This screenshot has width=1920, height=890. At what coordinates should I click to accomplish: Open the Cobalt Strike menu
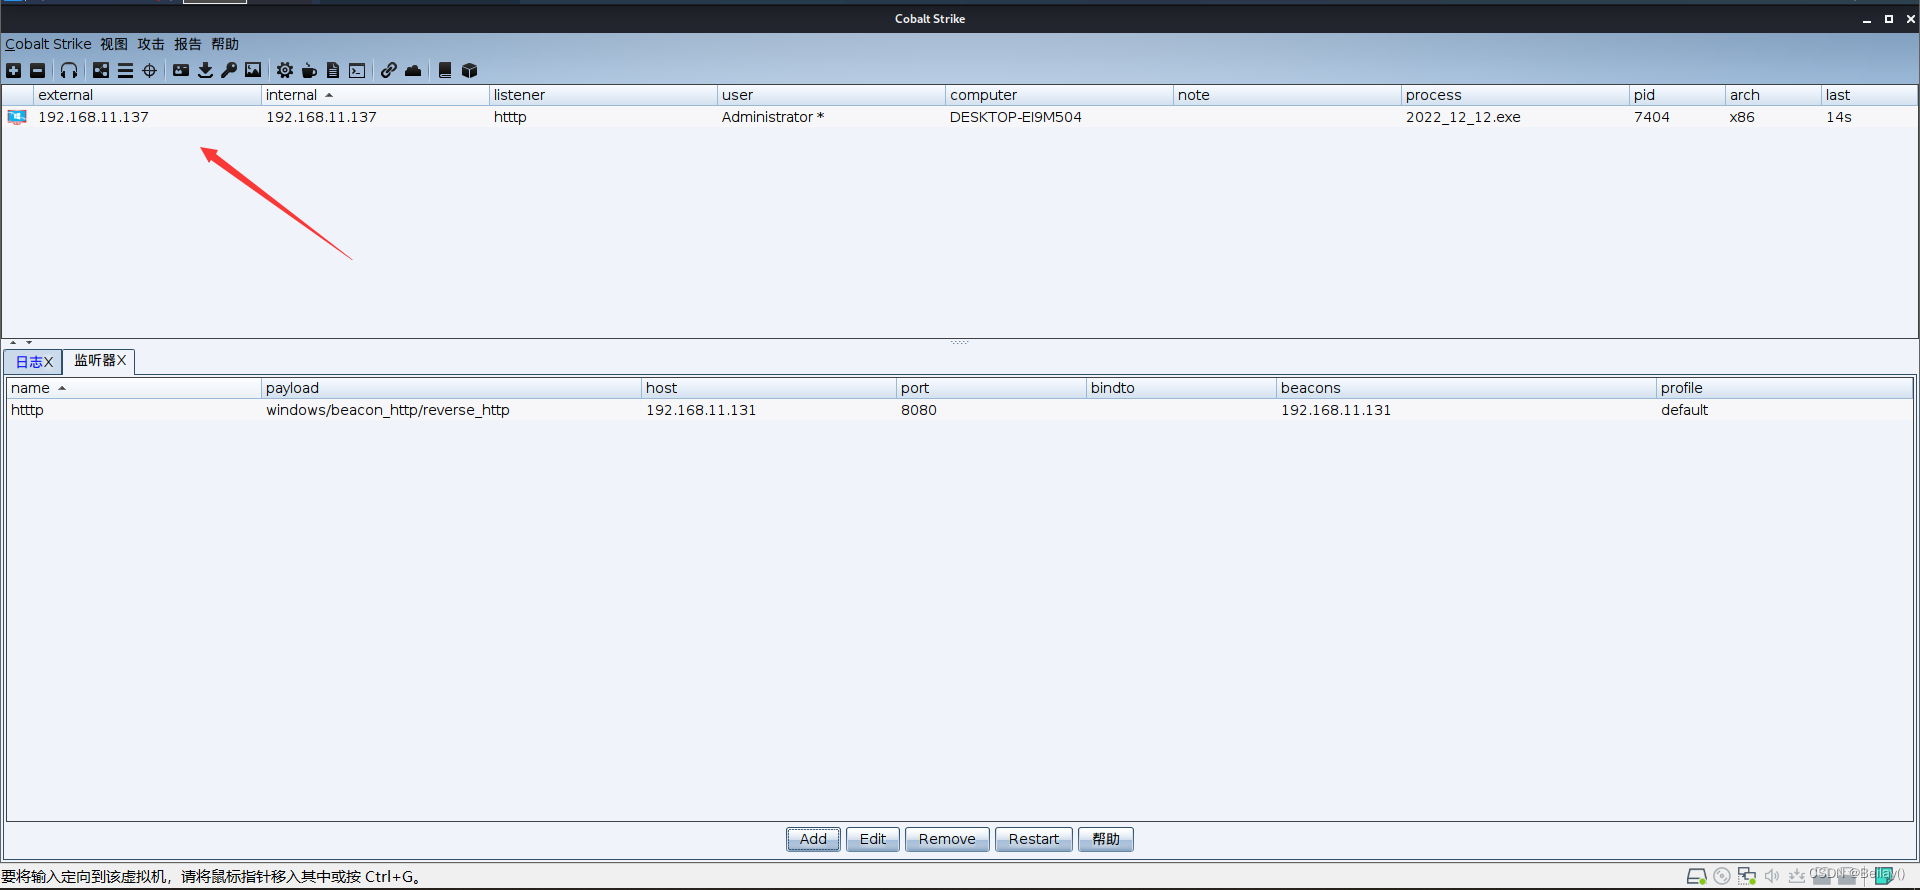(x=48, y=44)
